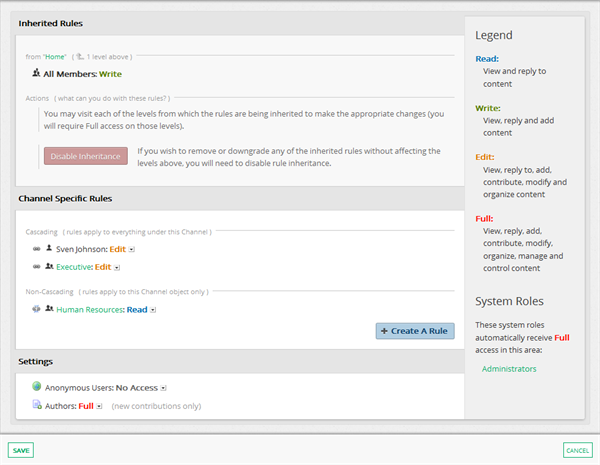Click the Inherited Rules heading
This screenshot has width=600, height=465.
pyautogui.click(x=51, y=23)
